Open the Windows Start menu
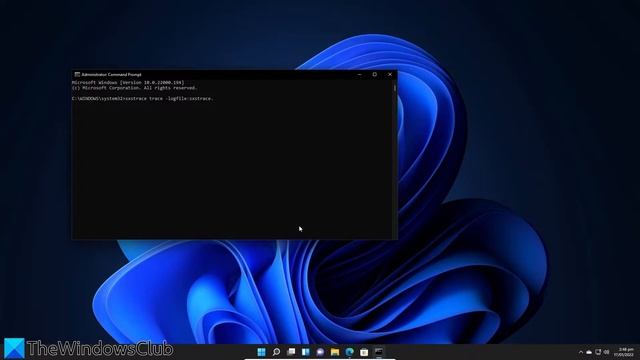This screenshot has width=640, height=360. click(262, 351)
